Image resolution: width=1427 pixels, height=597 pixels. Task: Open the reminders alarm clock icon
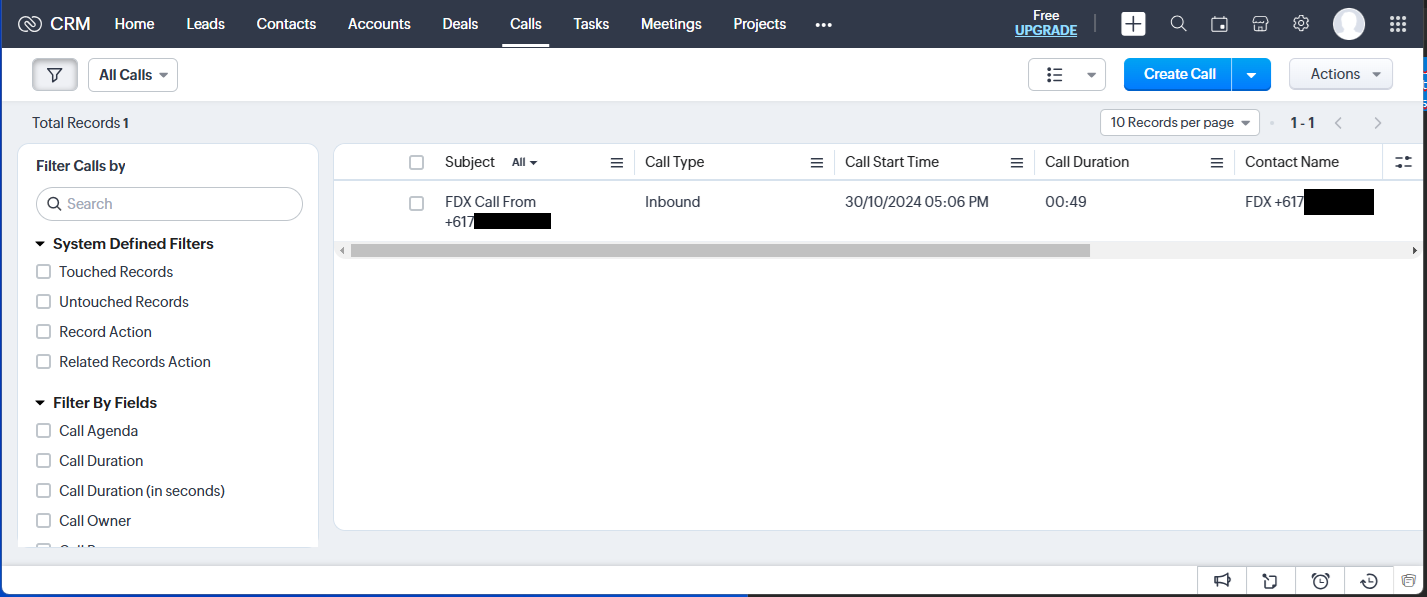[x=1320, y=581]
